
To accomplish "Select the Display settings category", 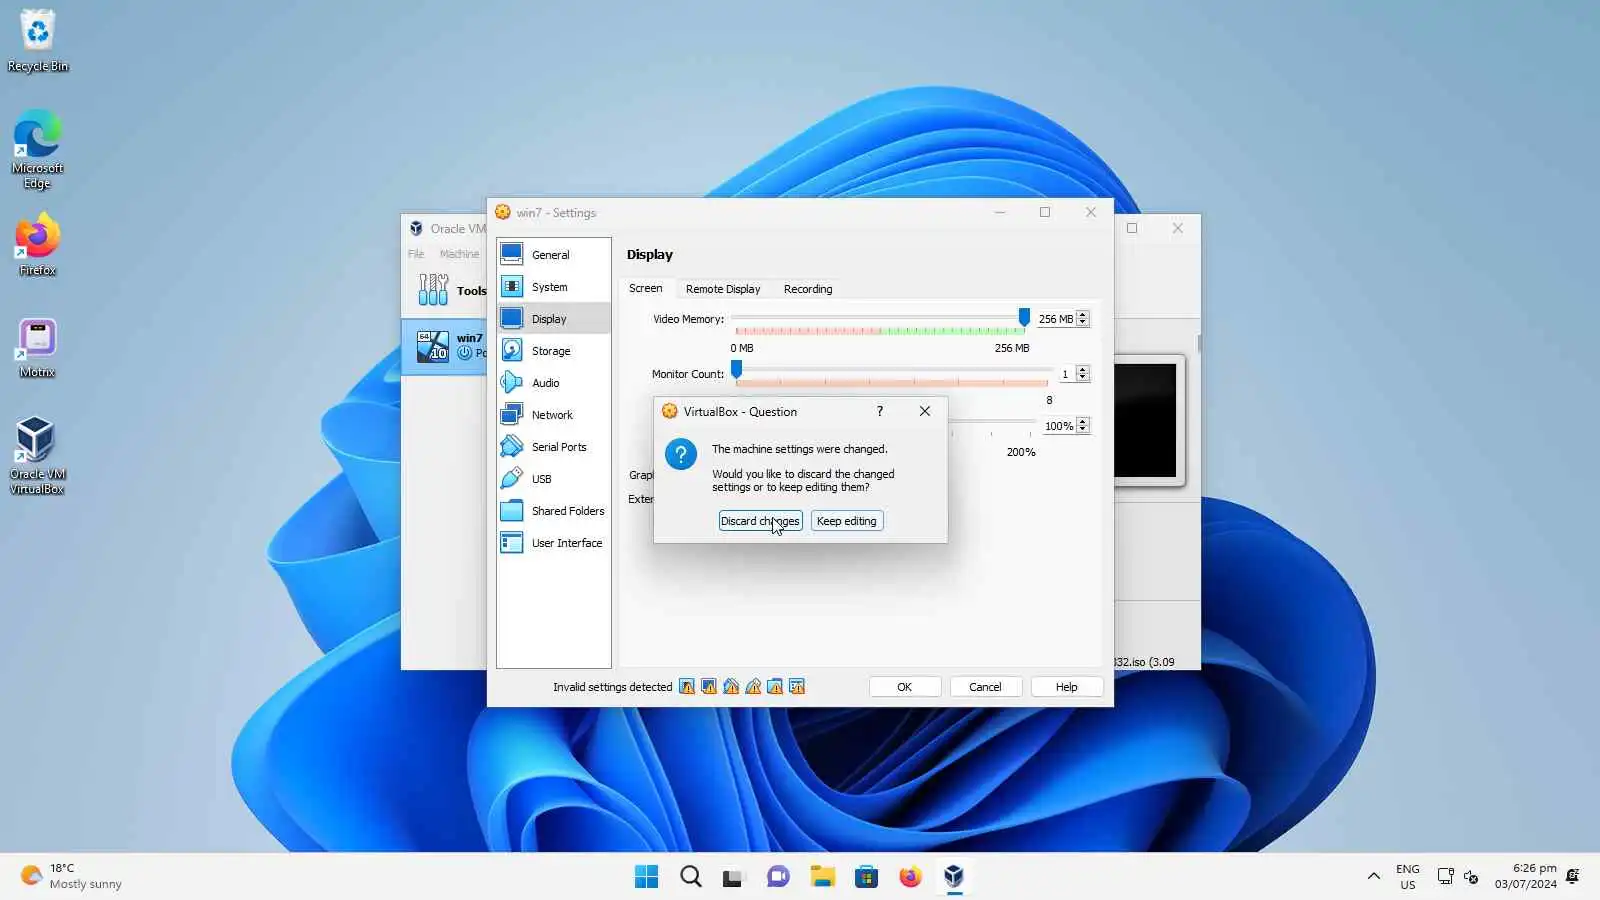I will (x=554, y=319).
